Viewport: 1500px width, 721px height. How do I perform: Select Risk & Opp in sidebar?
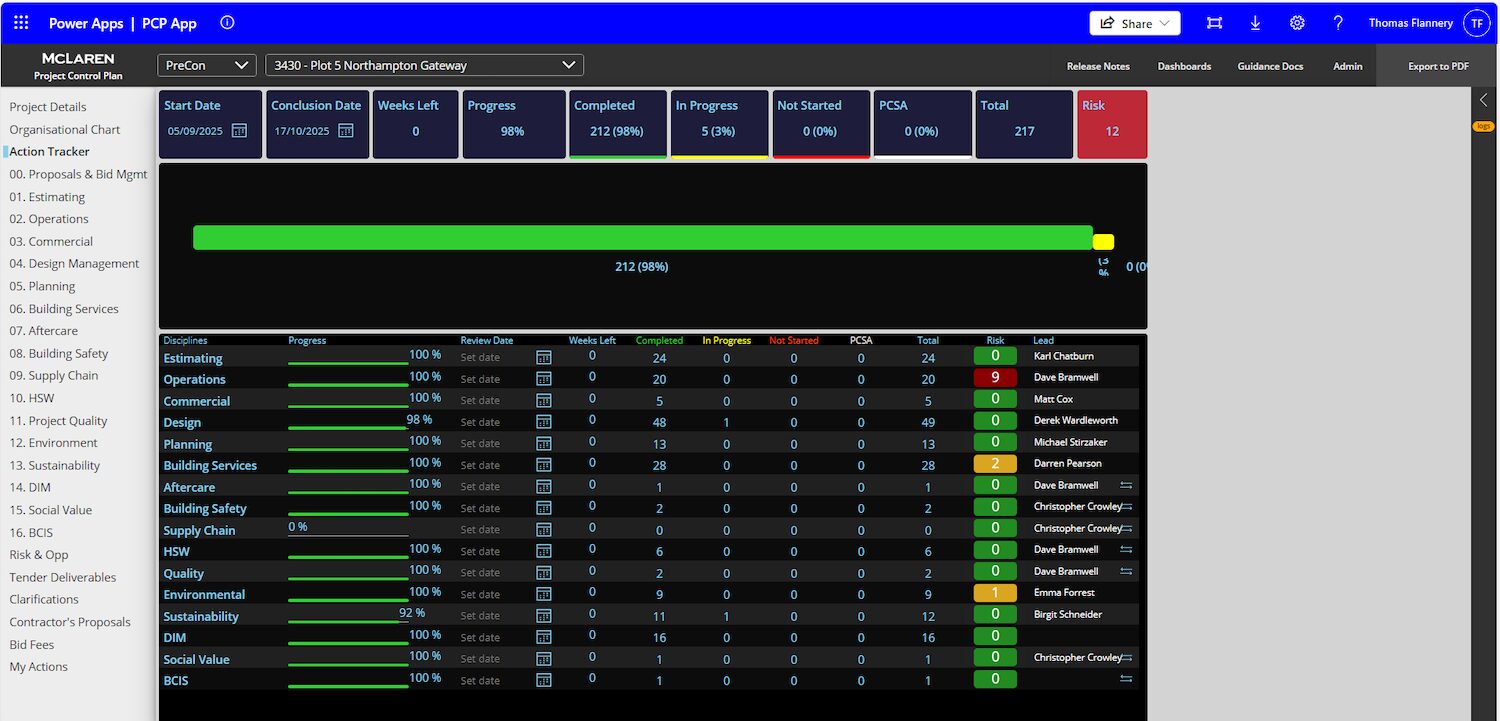pos(39,555)
